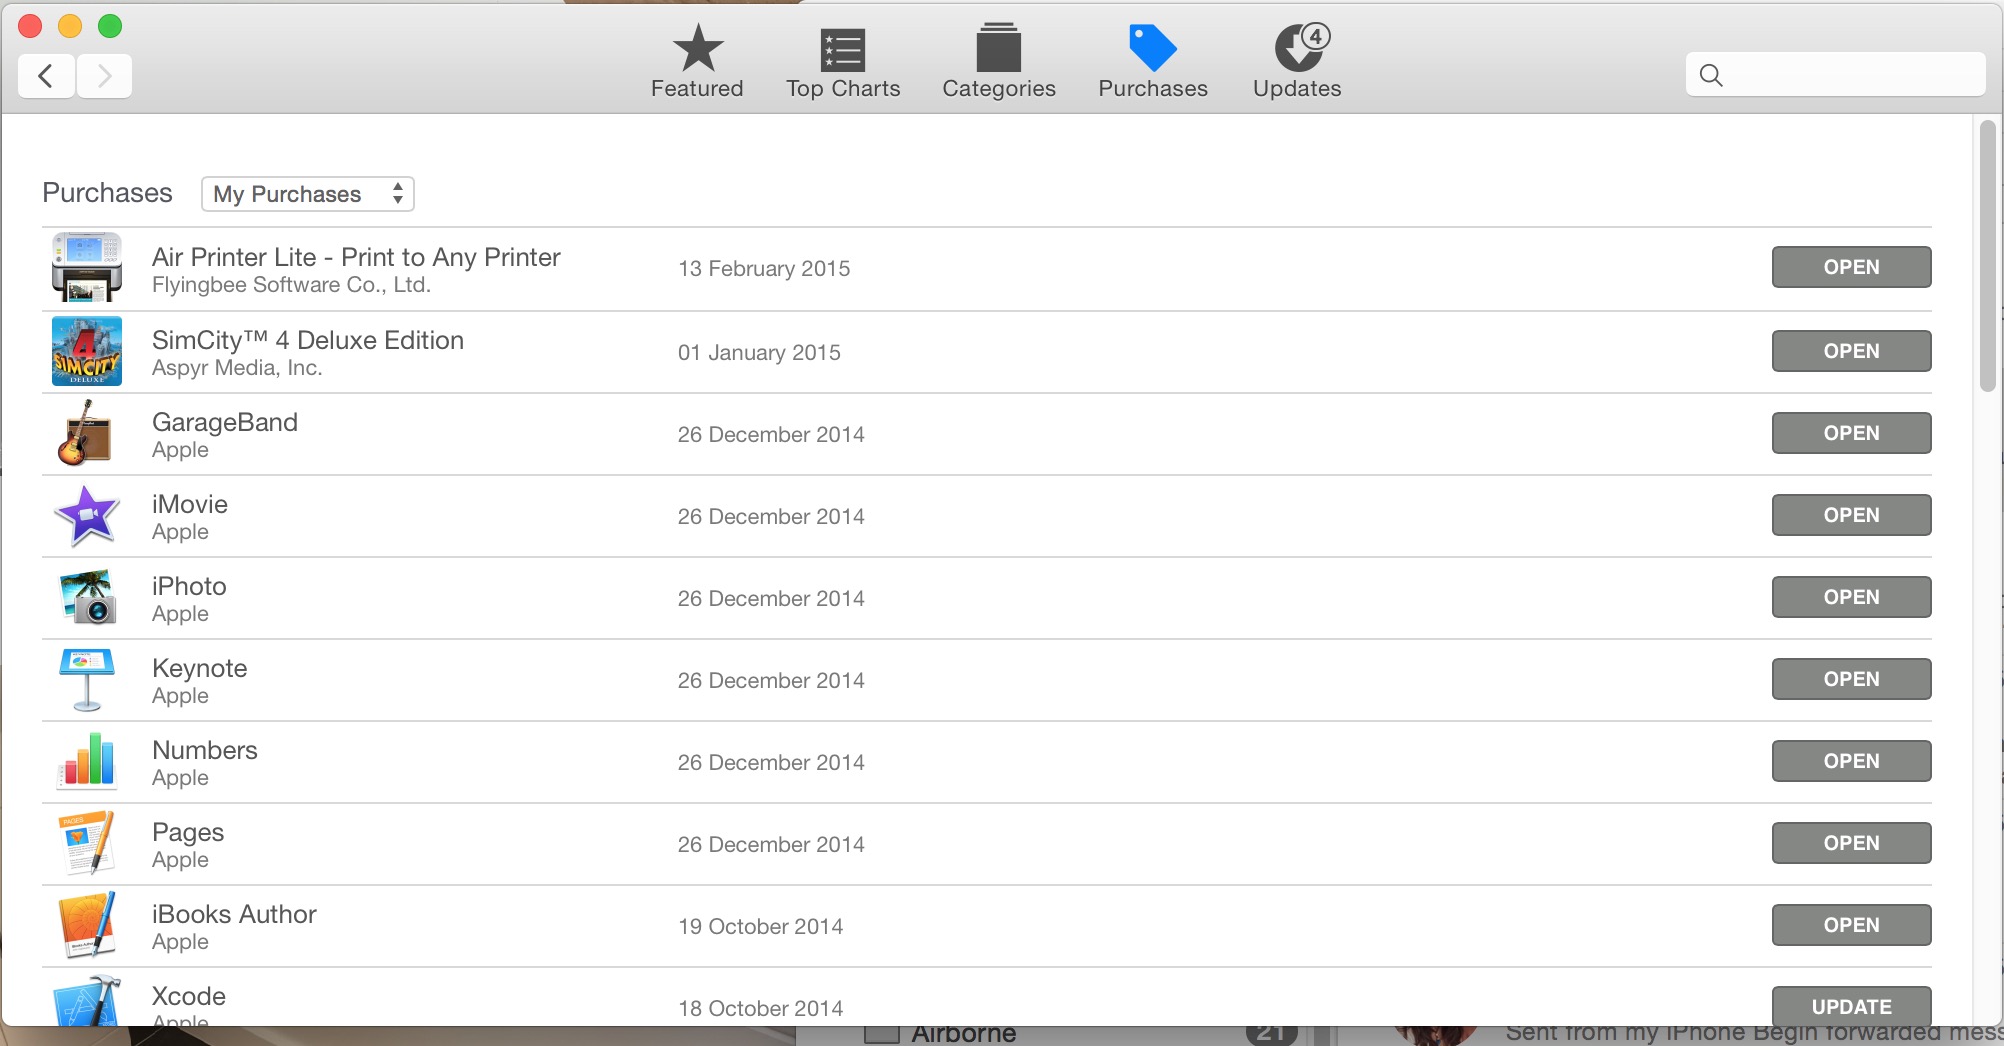The height and width of the screenshot is (1046, 2004).
Task: Click the Pages document icon
Action: click(x=87, y=843)
